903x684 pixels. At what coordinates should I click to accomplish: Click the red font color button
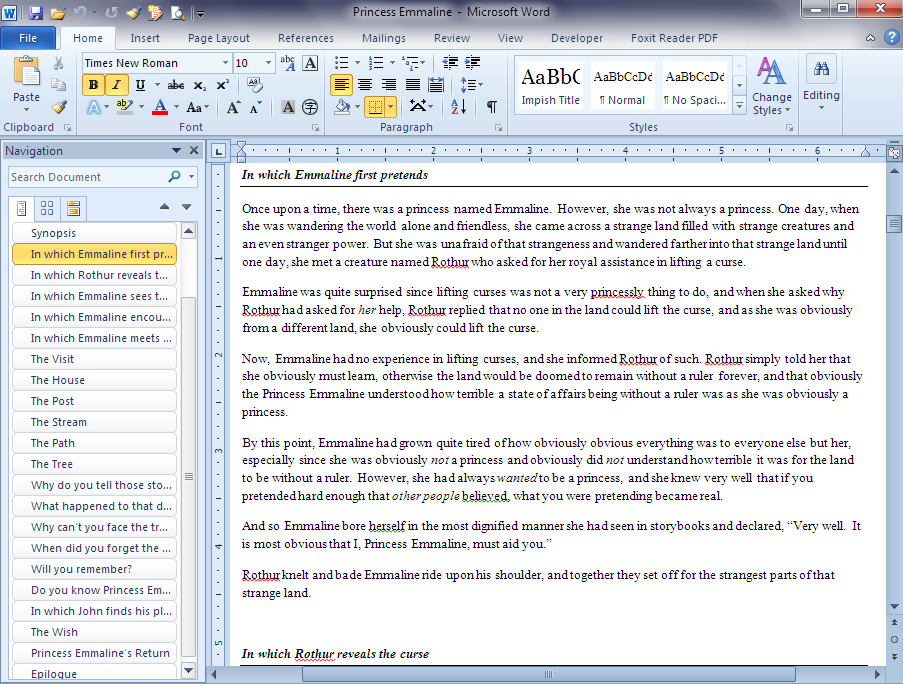pyautogui.click(x=161, y=107)
